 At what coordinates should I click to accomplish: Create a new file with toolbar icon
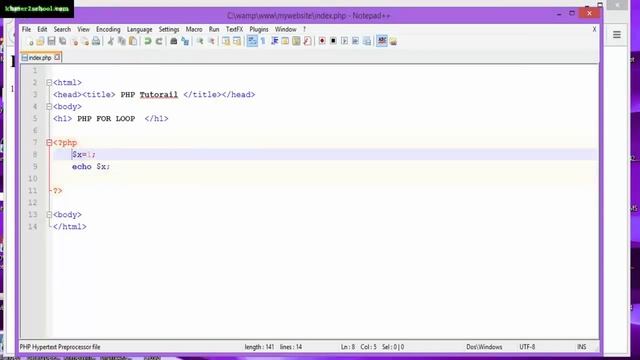coord(30,41)
